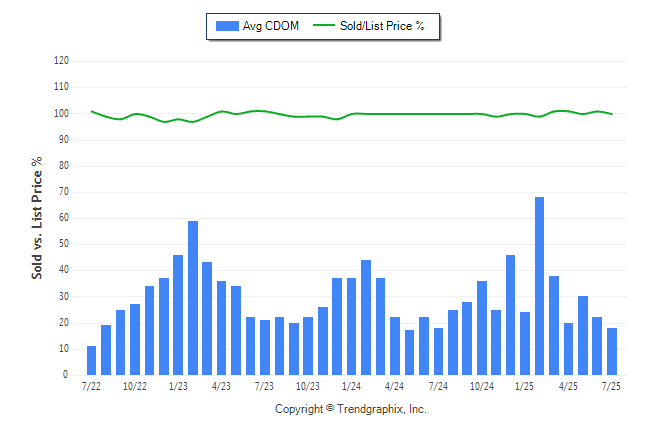
Task: Click the bar above the 1/24 label
Action: (x=351, y=326)
